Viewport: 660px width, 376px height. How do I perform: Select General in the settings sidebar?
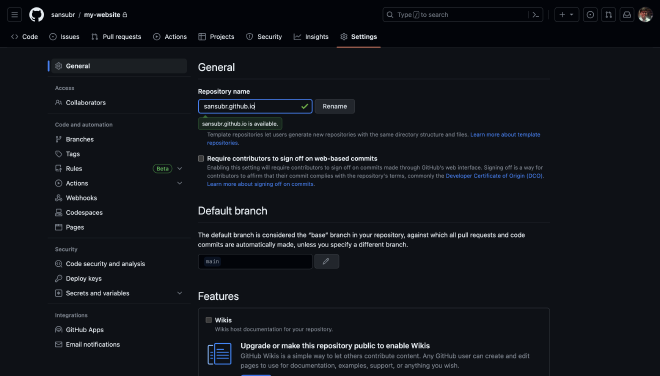point(119,66)
